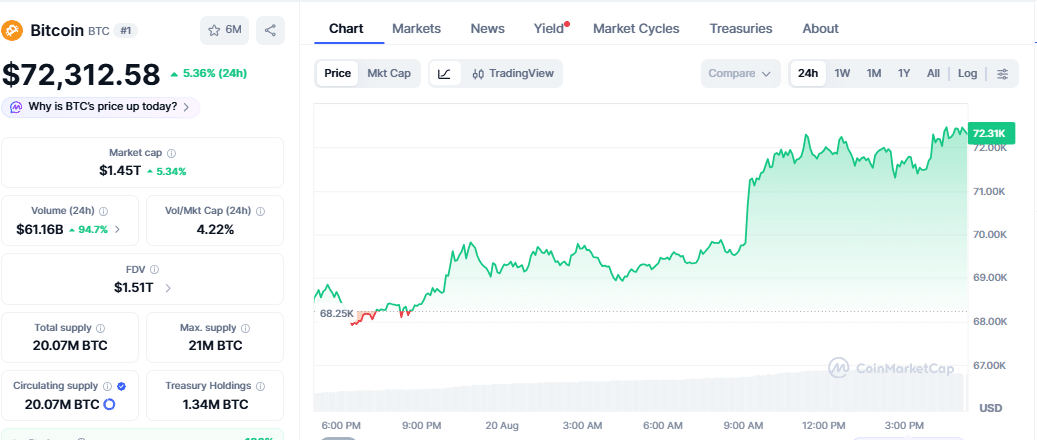Click the info icon next to Volume (24h)
1037x440 pixels.
point(104,211)
